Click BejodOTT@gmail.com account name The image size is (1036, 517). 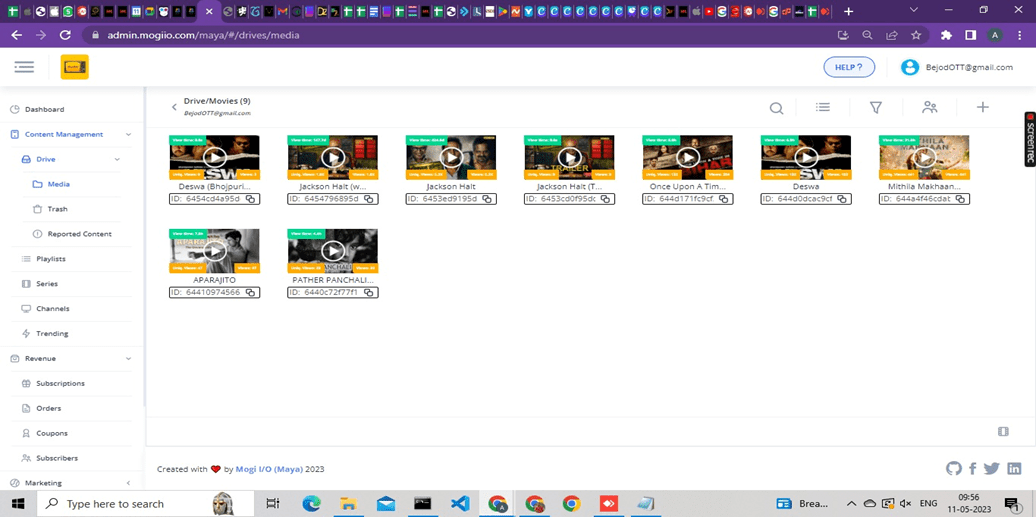click(x=969, y=67)
